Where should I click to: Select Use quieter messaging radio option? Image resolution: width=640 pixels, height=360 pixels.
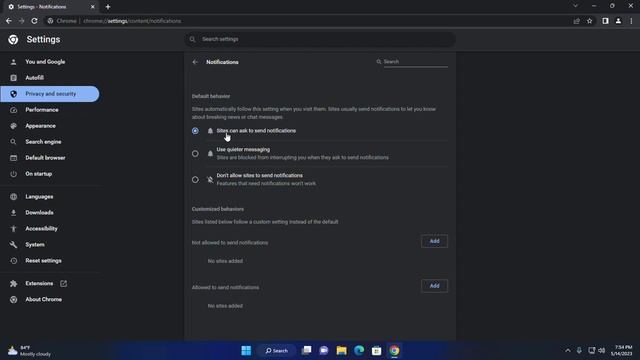click(195, 153)
